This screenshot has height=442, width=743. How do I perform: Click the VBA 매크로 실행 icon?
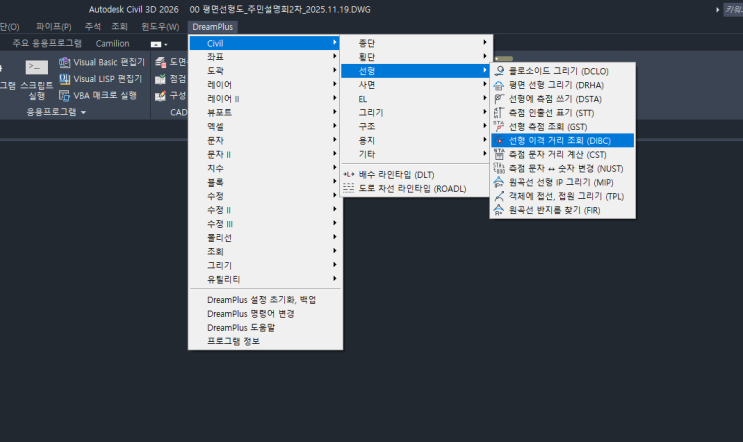pos(64,95)
